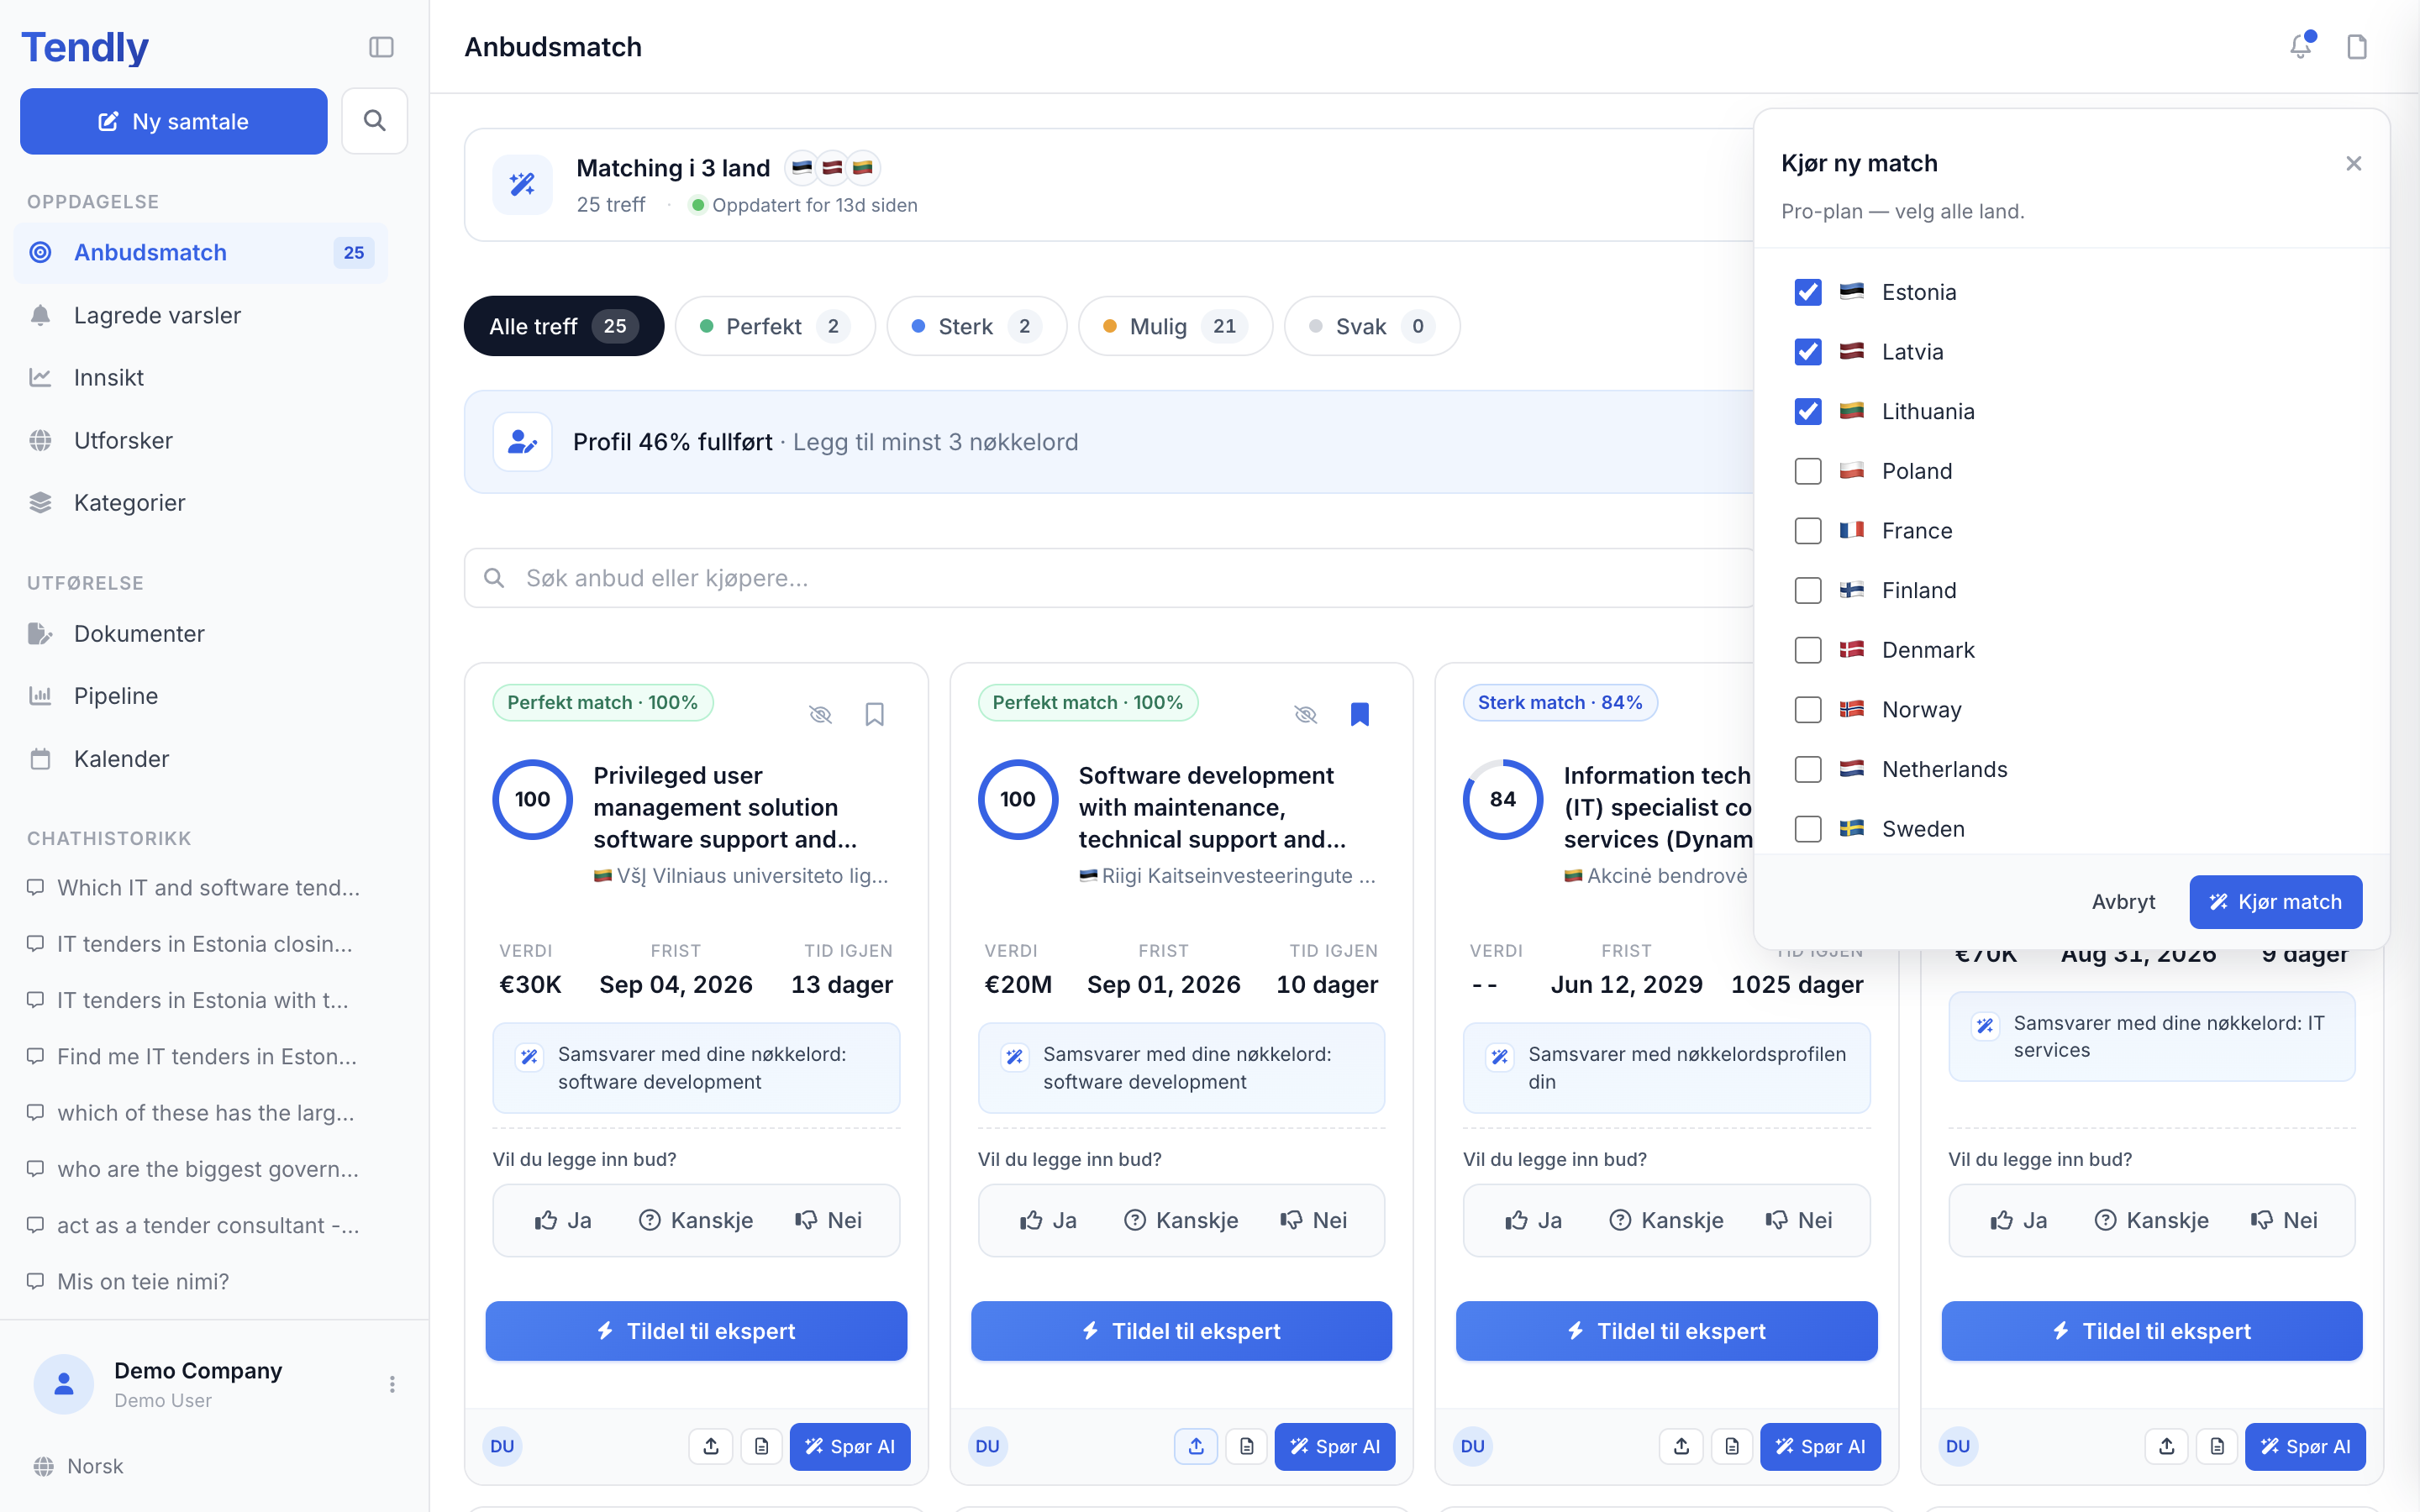Click Spør AI on Software development card
Image resolution: width=2420 pixels, height=1512 pixels.
1334,1446
